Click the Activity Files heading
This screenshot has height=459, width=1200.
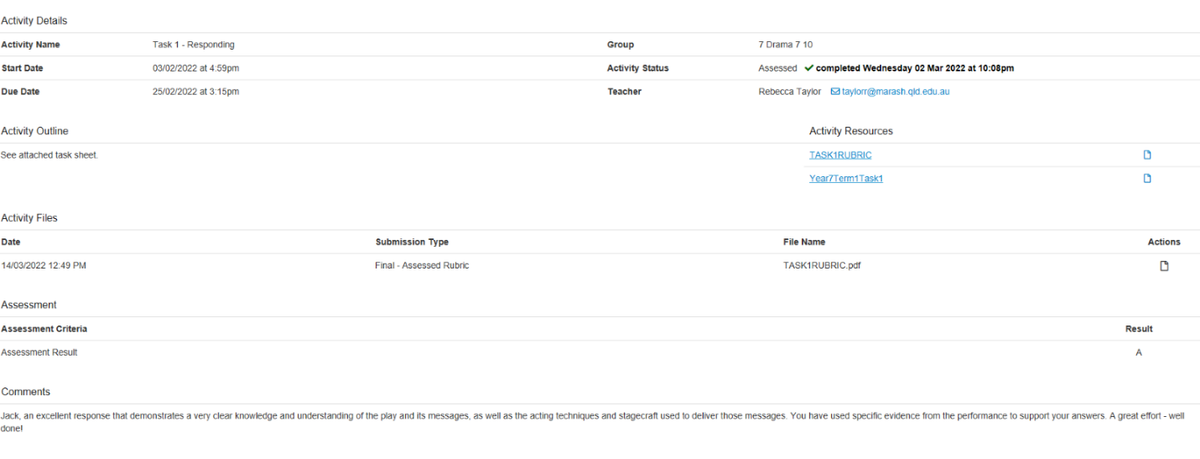[29, 217]
